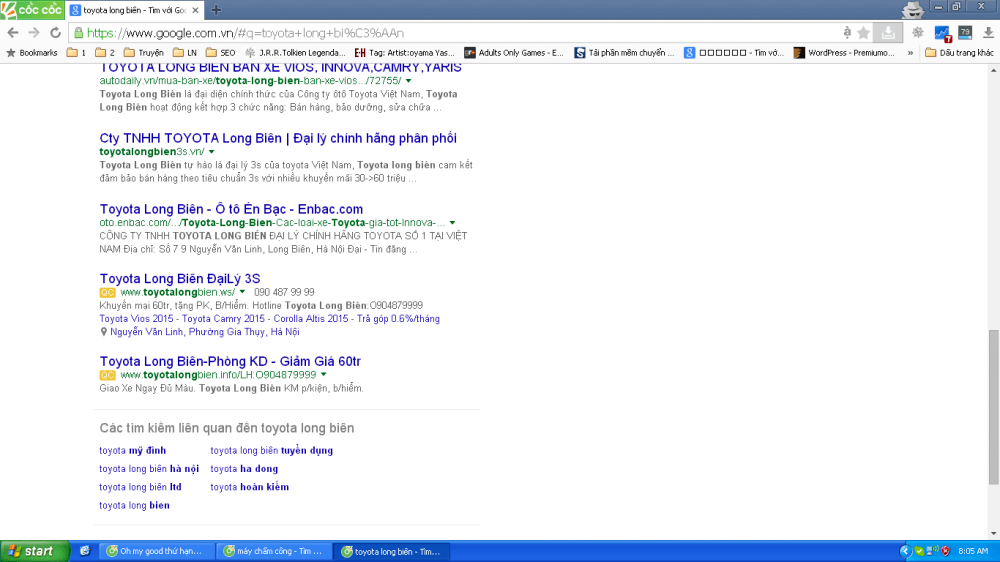Open Toyota Long Biên-Phòng KD Giảm Giá 60tr ad

click(x=230, y=362)
